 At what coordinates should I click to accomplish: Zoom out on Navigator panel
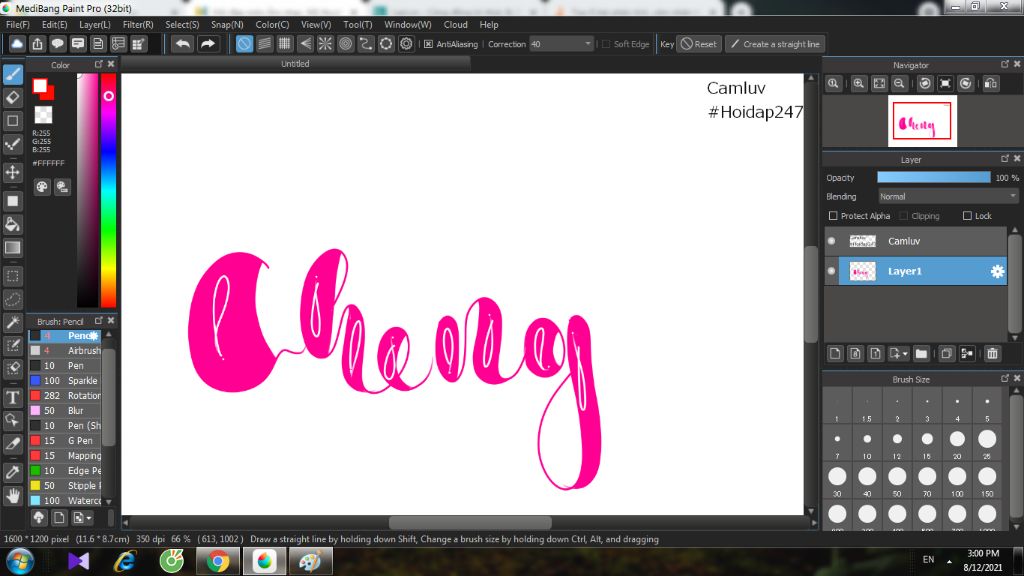[x=899, y=84]
